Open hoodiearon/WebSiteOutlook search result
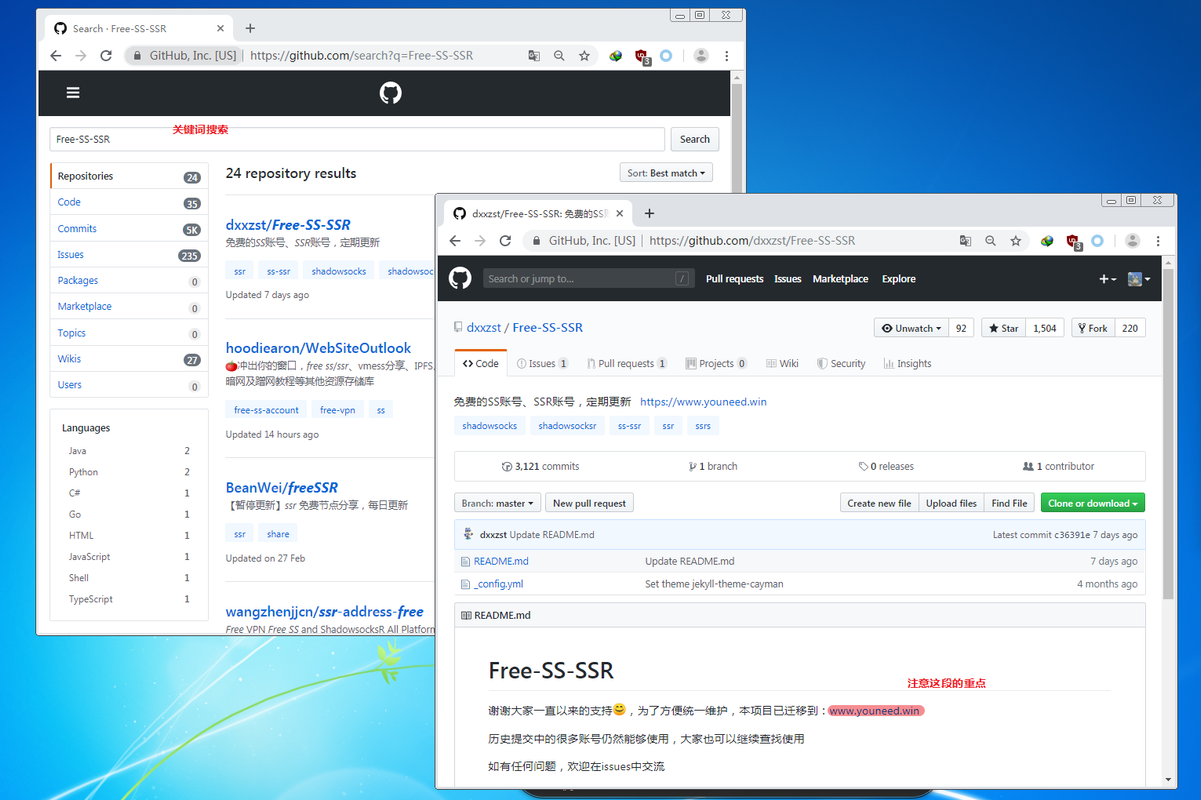 [x=318, y=348]
